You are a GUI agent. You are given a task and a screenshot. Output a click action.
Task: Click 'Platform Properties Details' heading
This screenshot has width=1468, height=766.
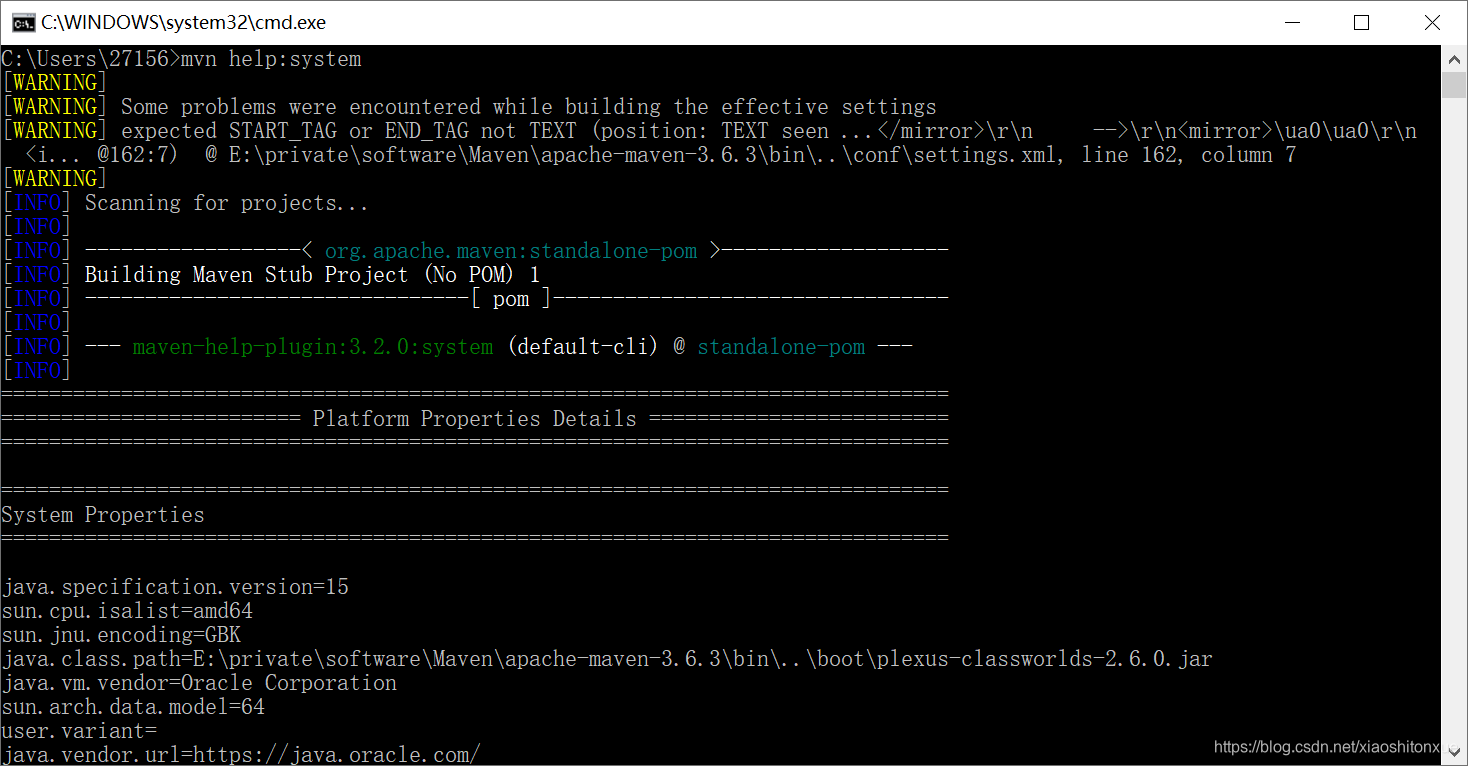[474, 419]
